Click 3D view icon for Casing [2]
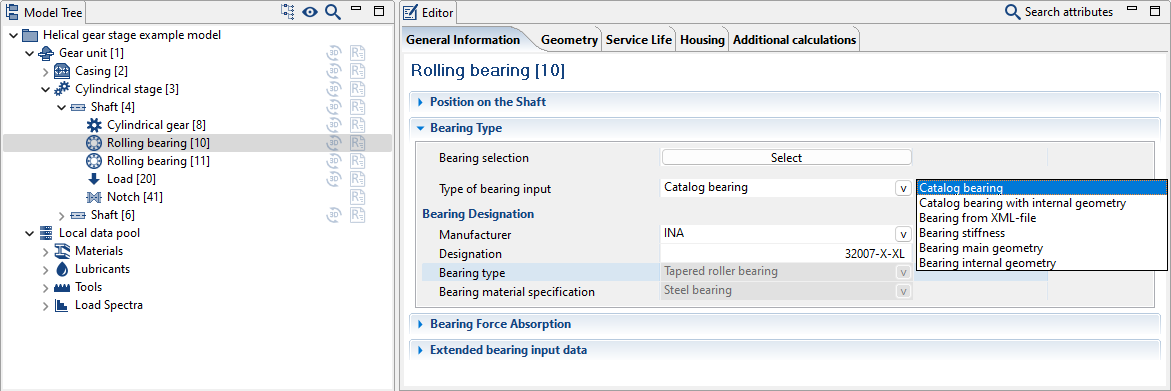1171x391 pixels. pos(334,71)
